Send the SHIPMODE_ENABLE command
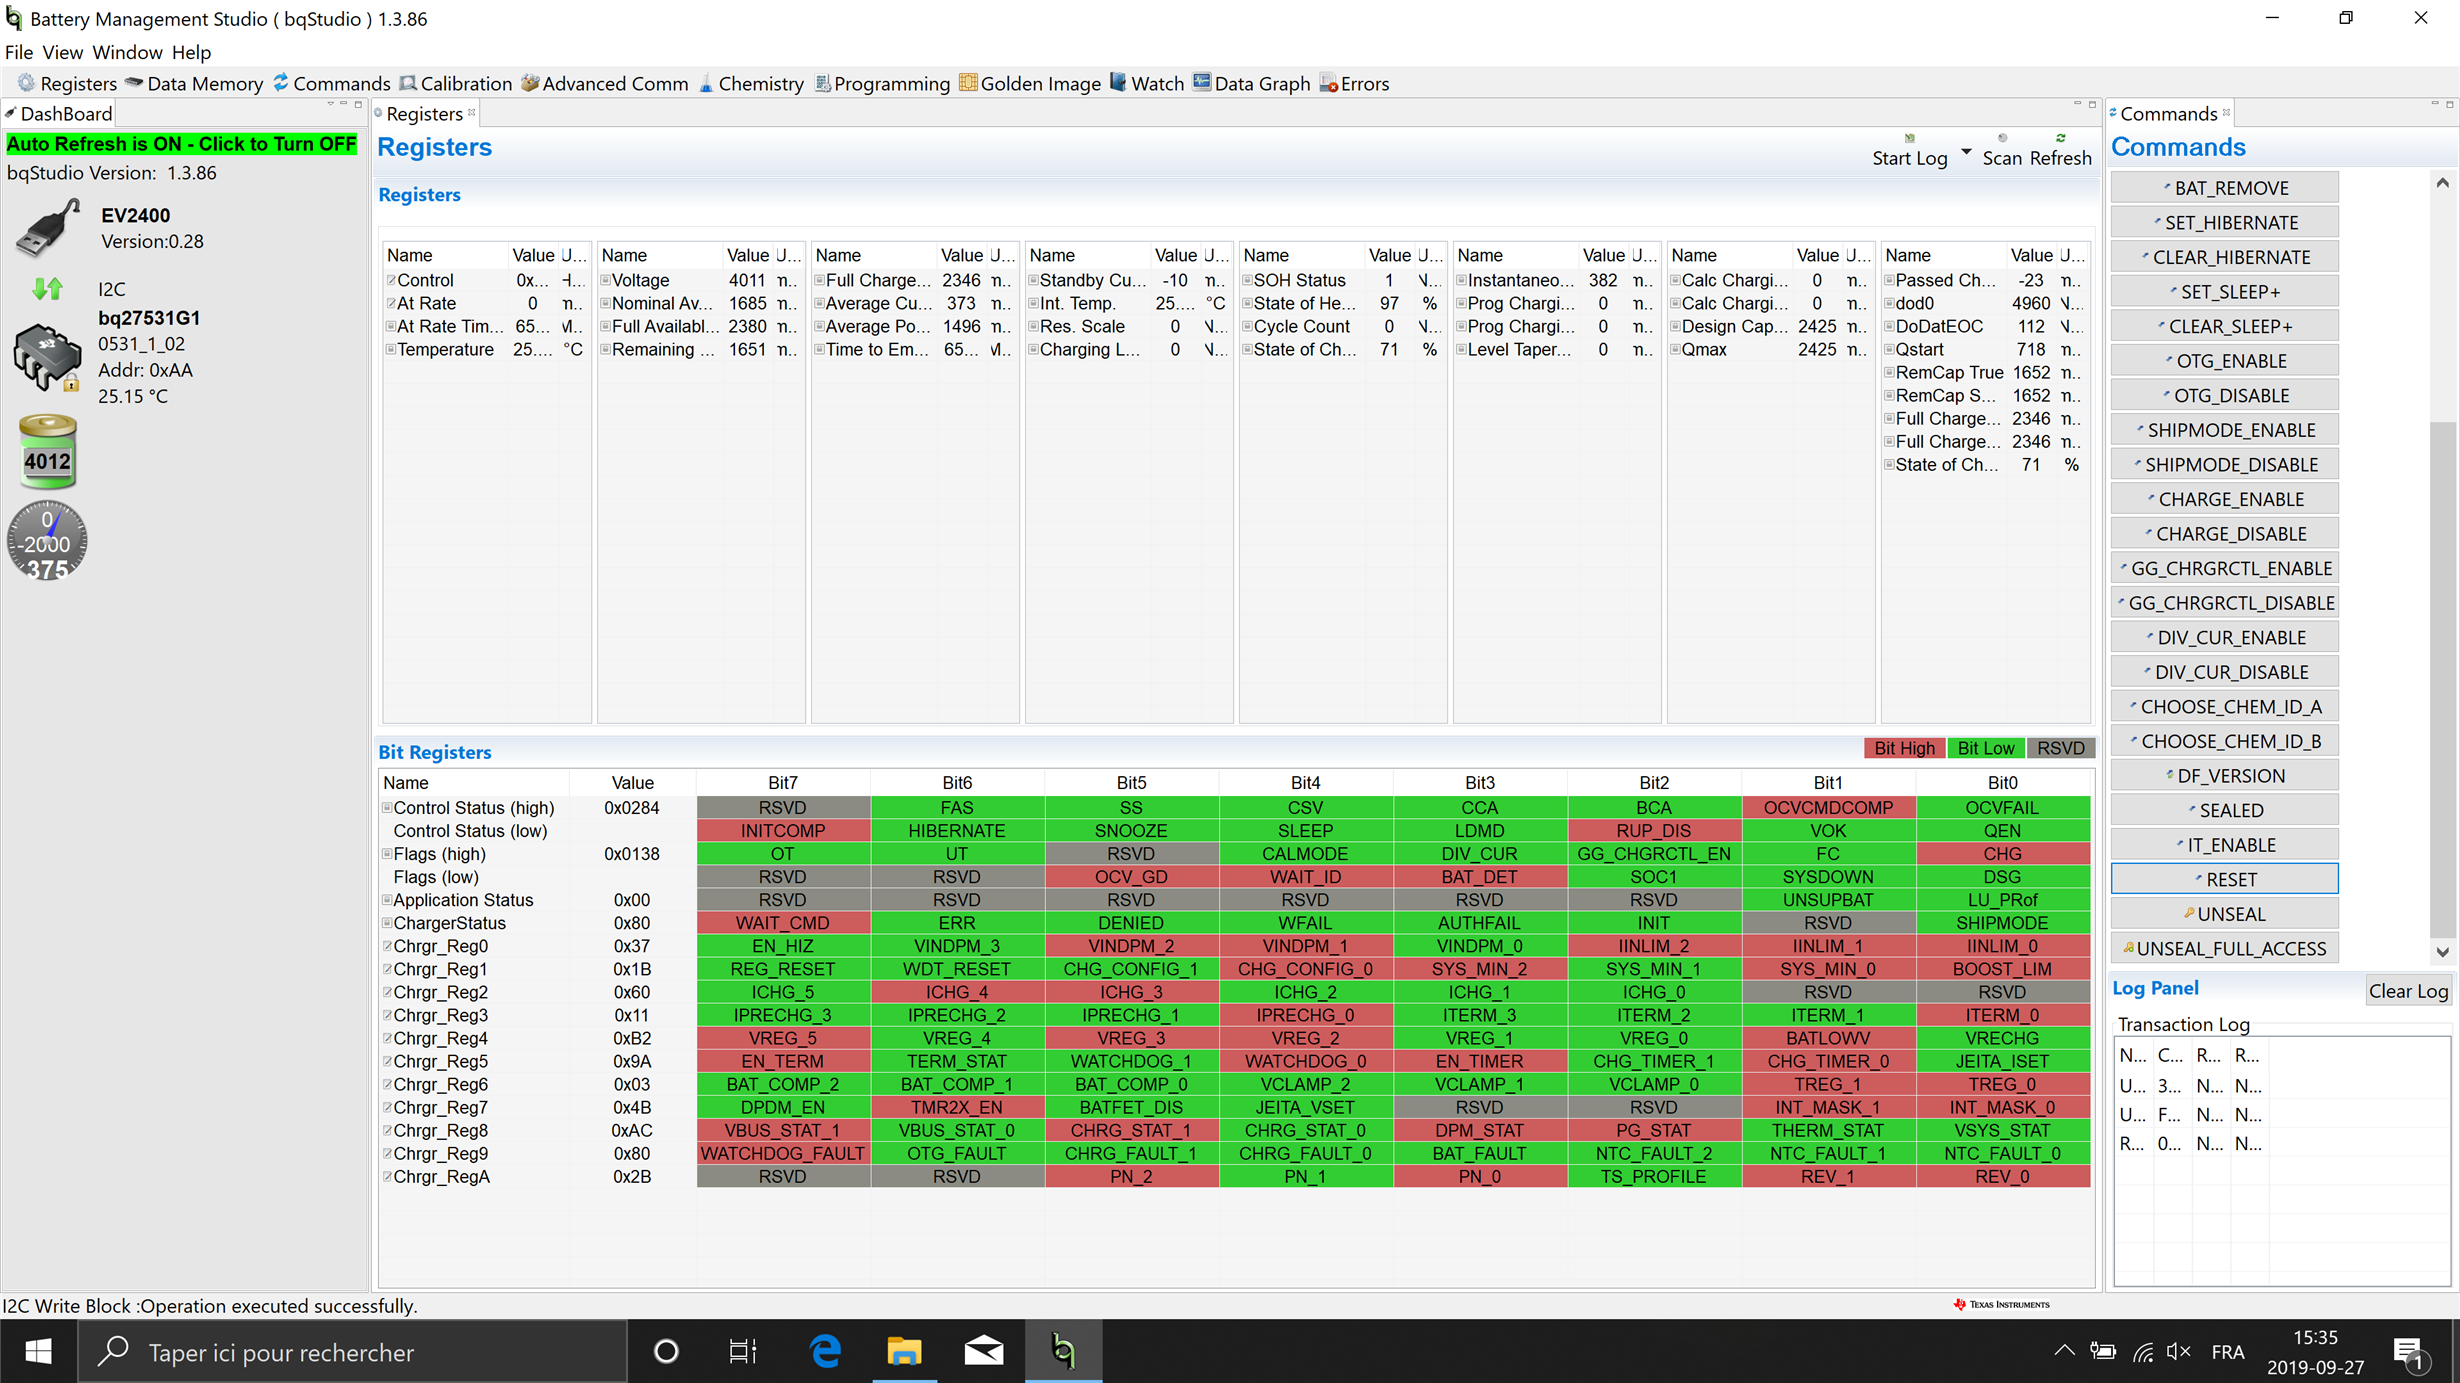 pyautogui.click(x=2224, y=430)
